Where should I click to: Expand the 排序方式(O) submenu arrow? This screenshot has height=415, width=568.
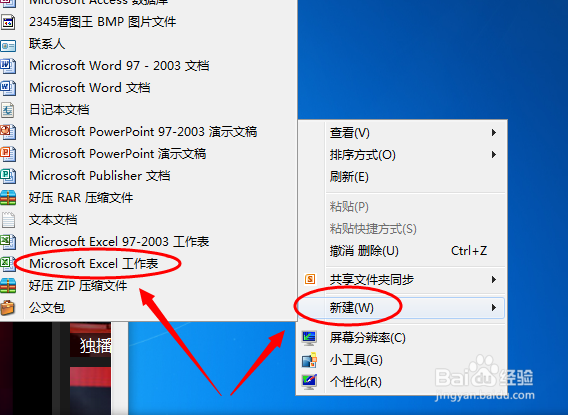tap(493, 155)
